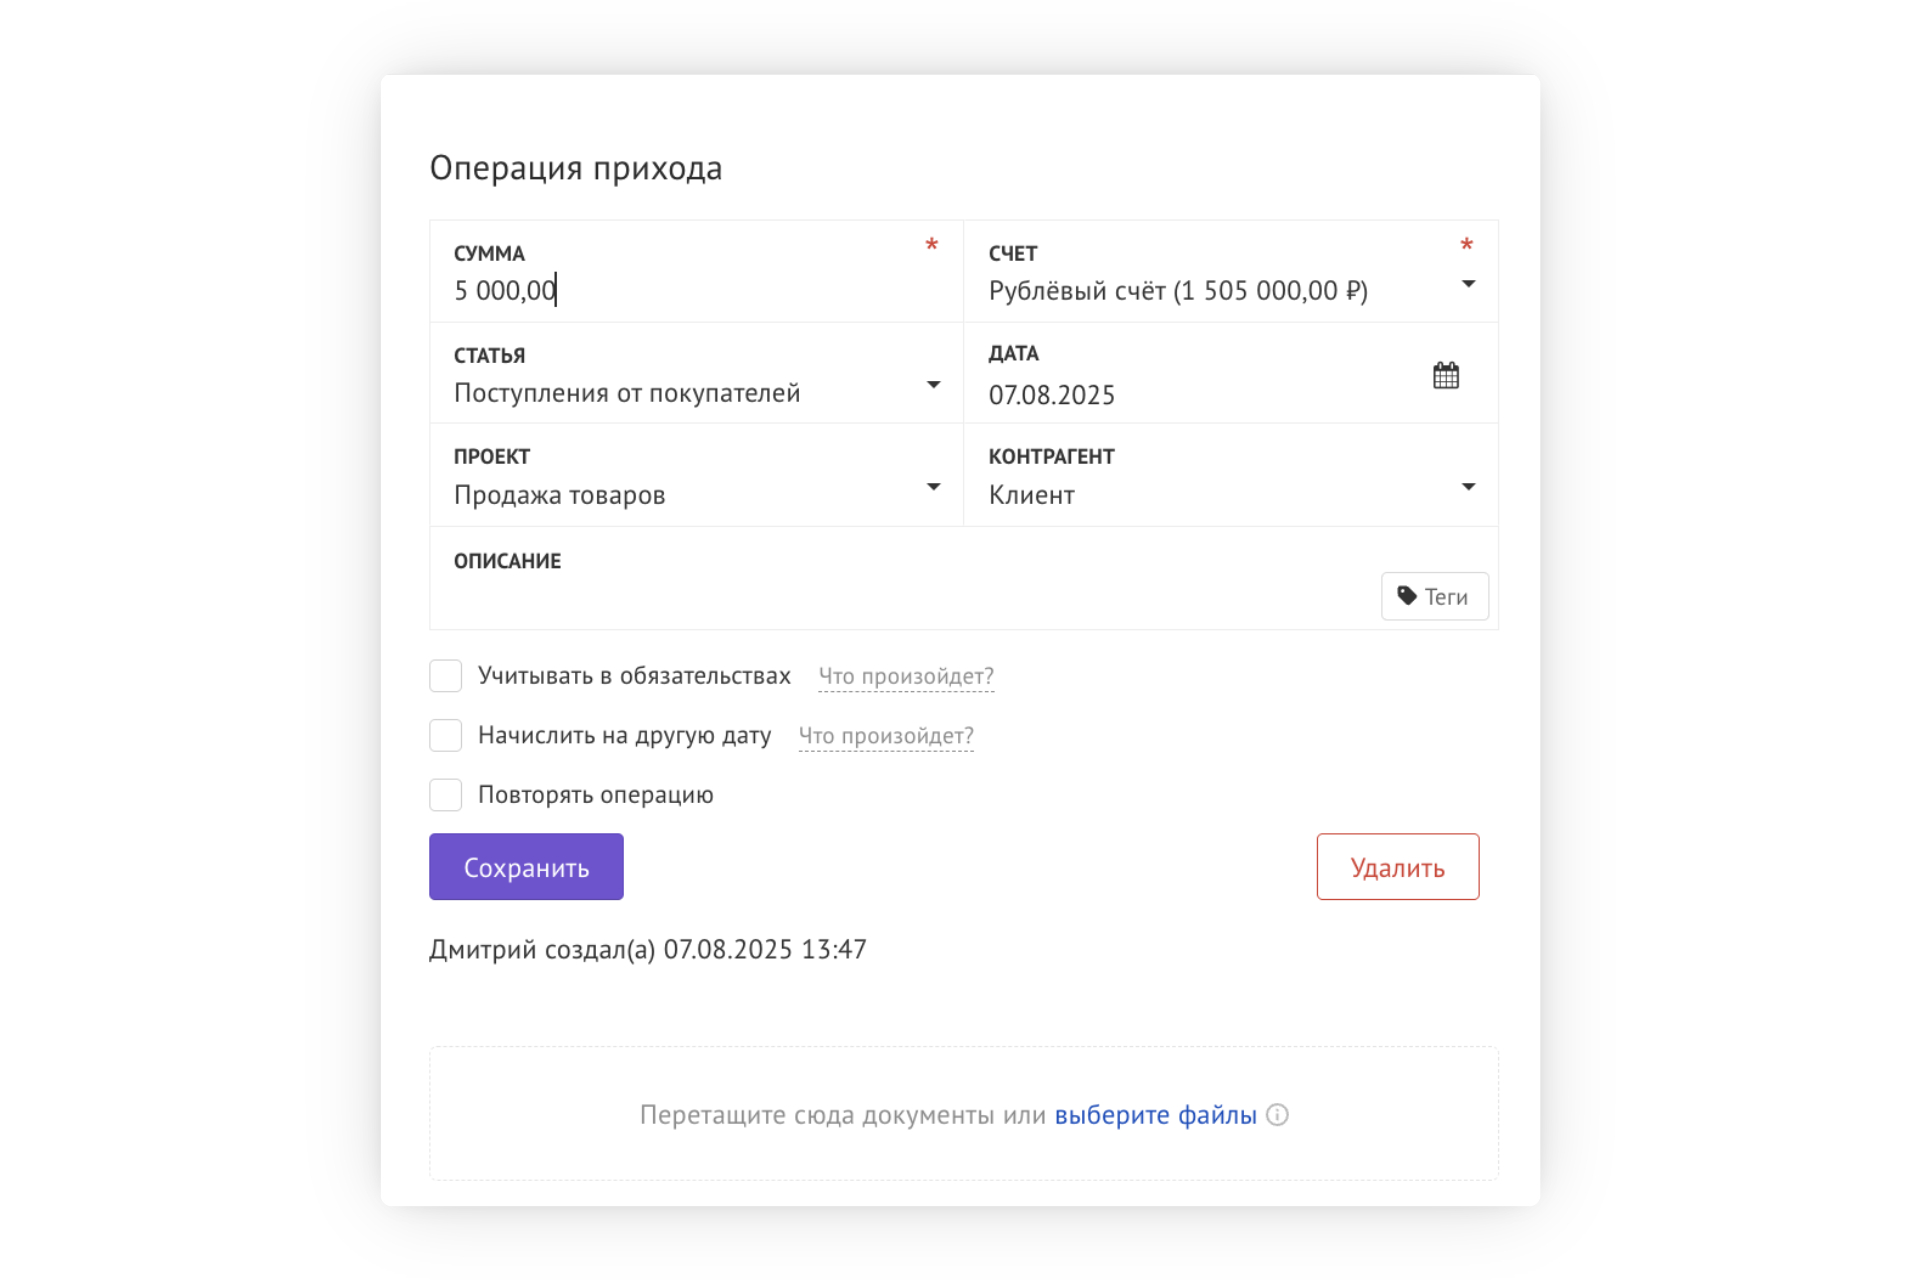Image resolution: width=1920 pixels, height=1280 pixels.
Task: Enable Учитывать в обязательствах checkbox
Action: click(x=445, y=676)
